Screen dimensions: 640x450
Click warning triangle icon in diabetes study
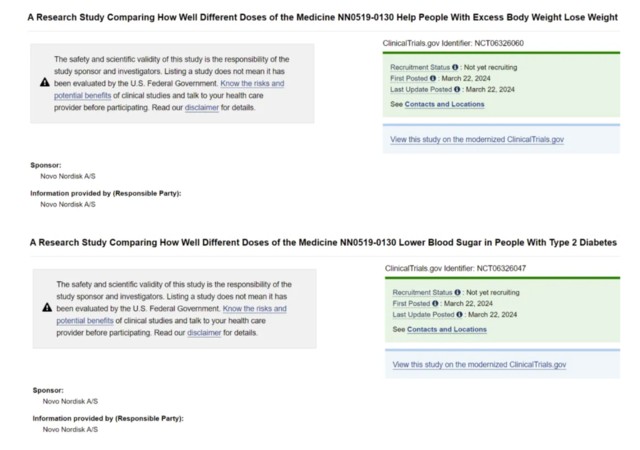point(46,308)
